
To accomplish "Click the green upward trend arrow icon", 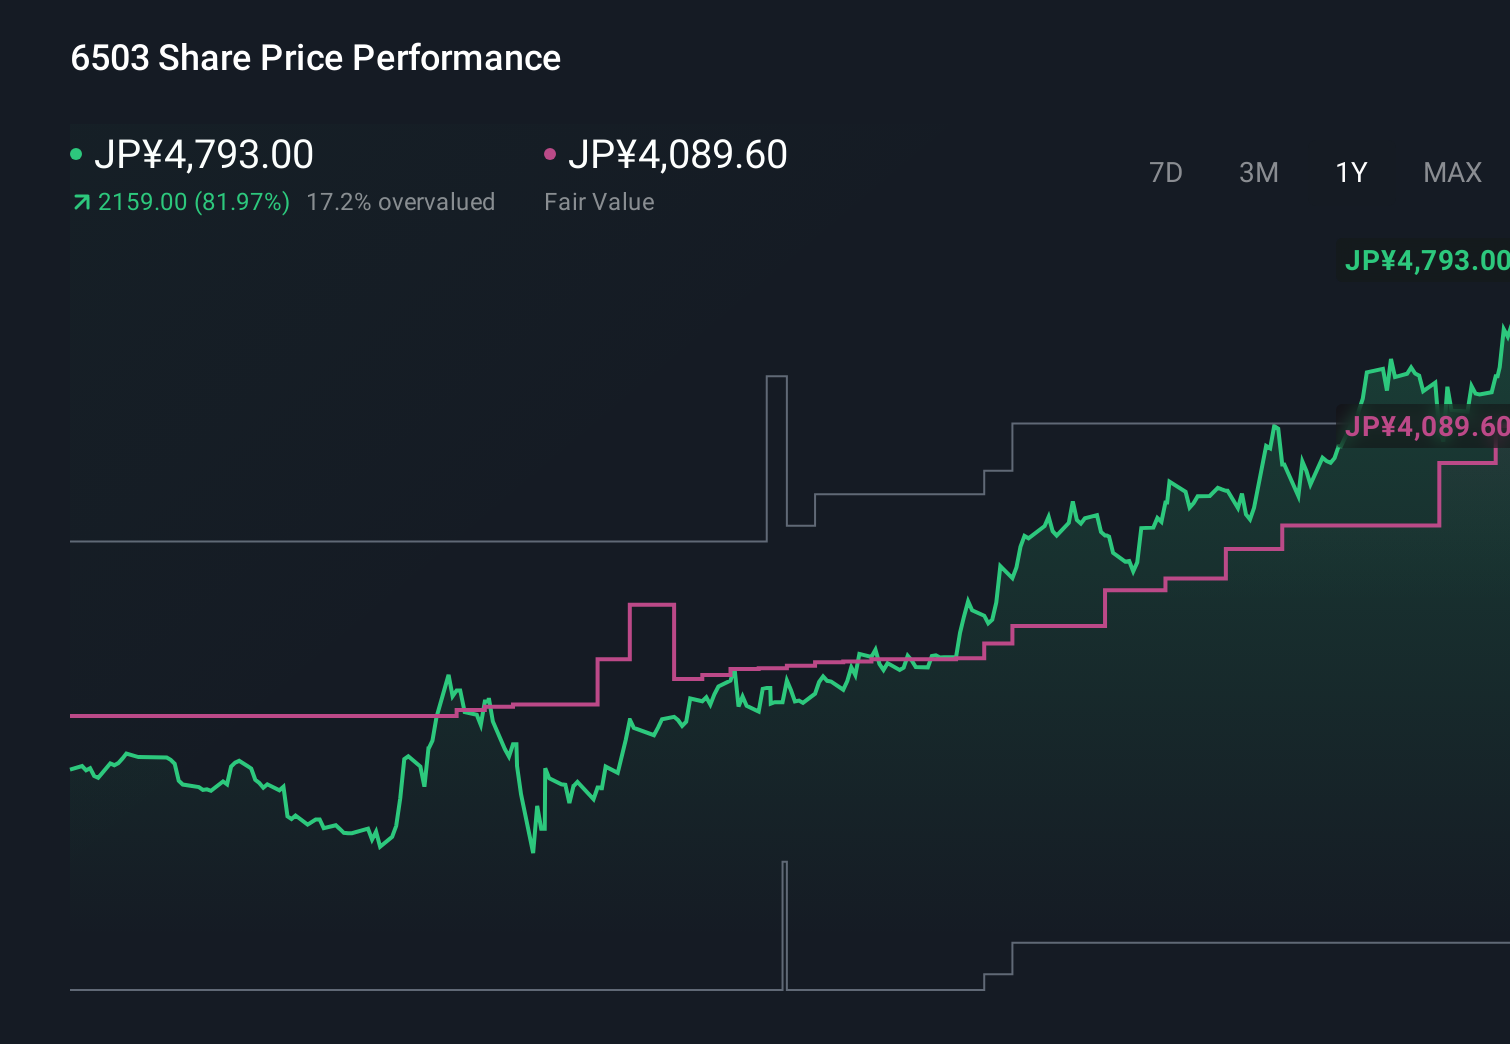I will pos(81,201).
